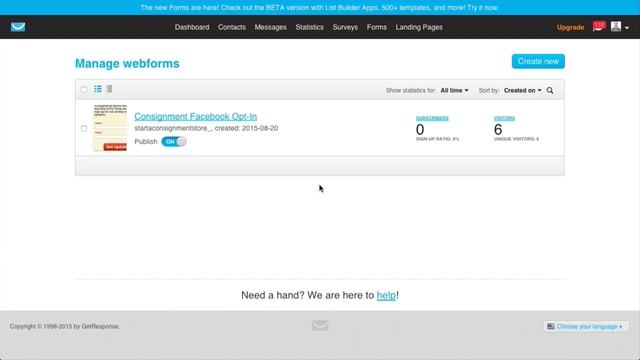Screen dimensions: 640x360
Task: Open the red notifications flag
Action: (599, 27)
